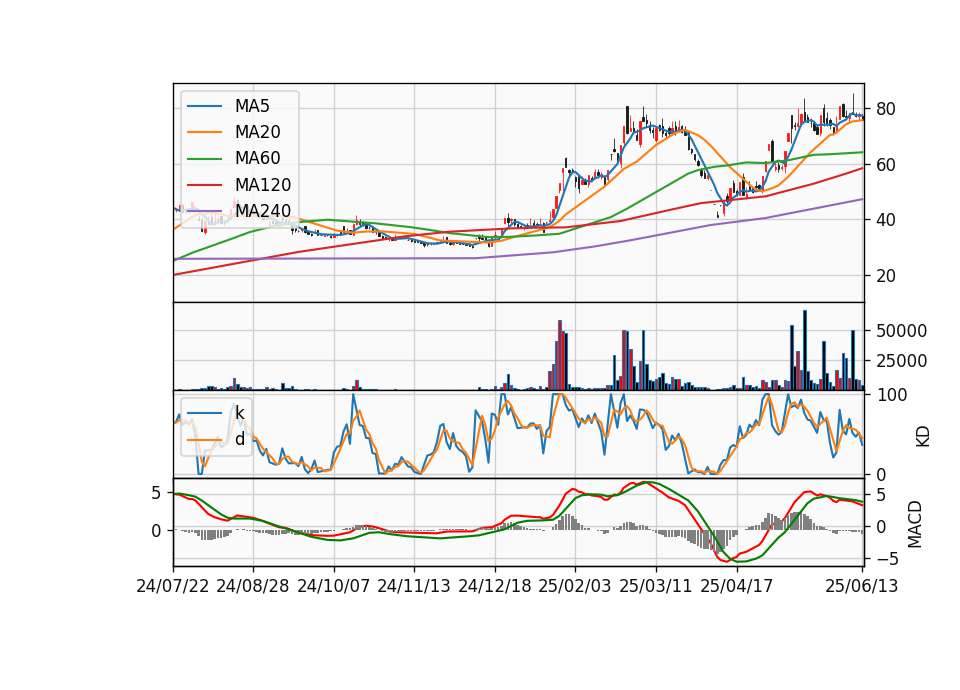Click the price axis value 40
This screenshot has width=960, height=690.
[x=885, y=220]
